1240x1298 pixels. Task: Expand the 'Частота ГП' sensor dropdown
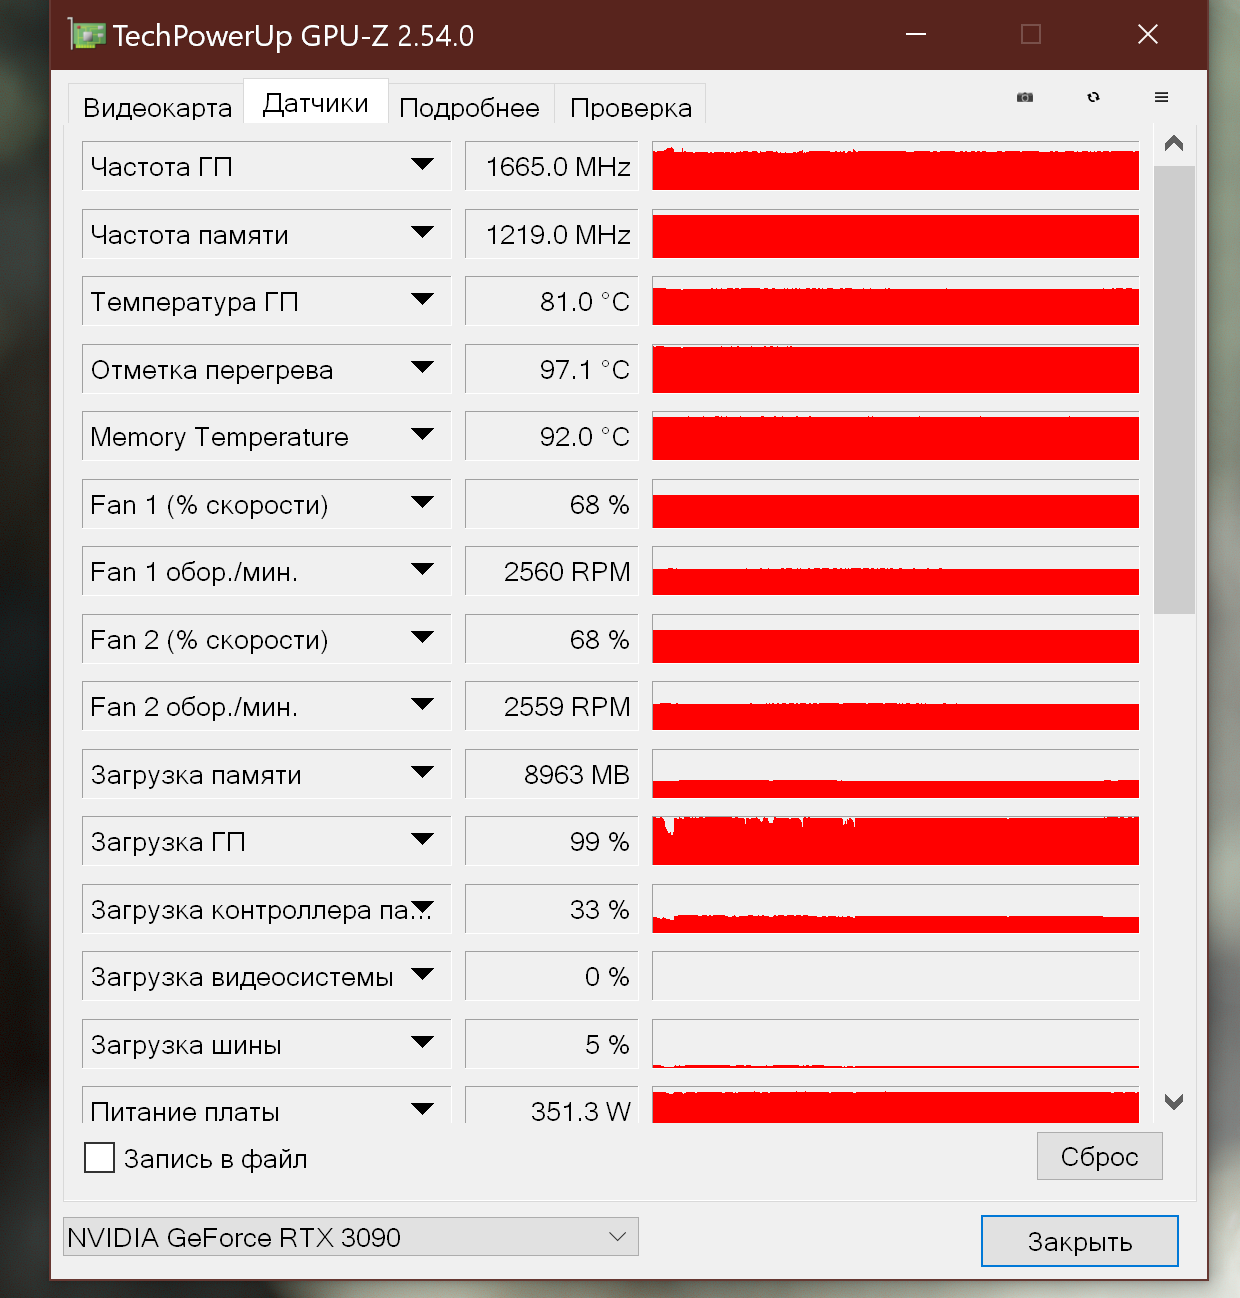click(x=422, y=165)
